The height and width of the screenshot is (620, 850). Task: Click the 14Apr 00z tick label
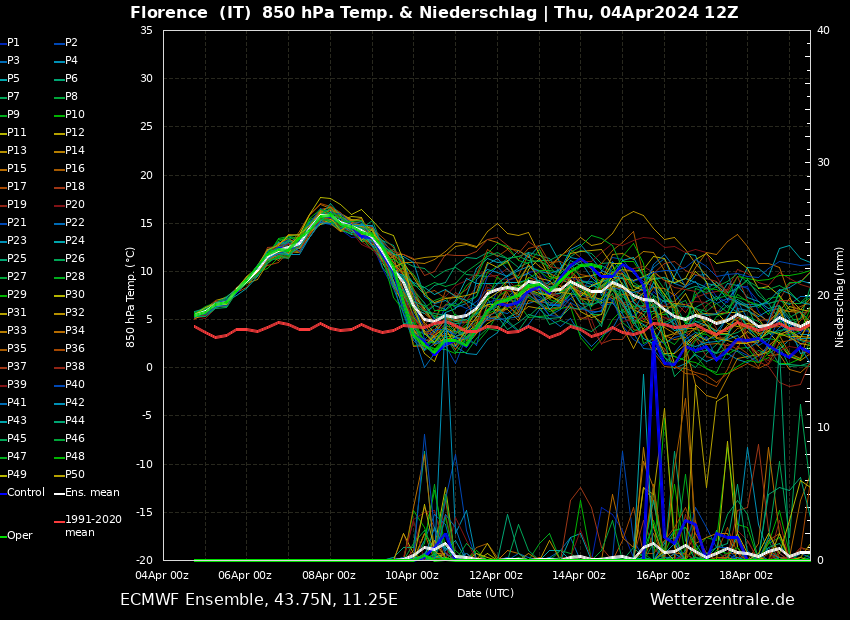(x=579, y=575)
